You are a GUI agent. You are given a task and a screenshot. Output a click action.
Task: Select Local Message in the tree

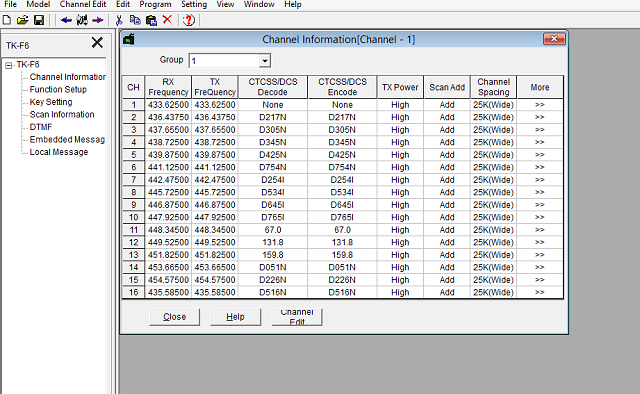click(59, 152)
